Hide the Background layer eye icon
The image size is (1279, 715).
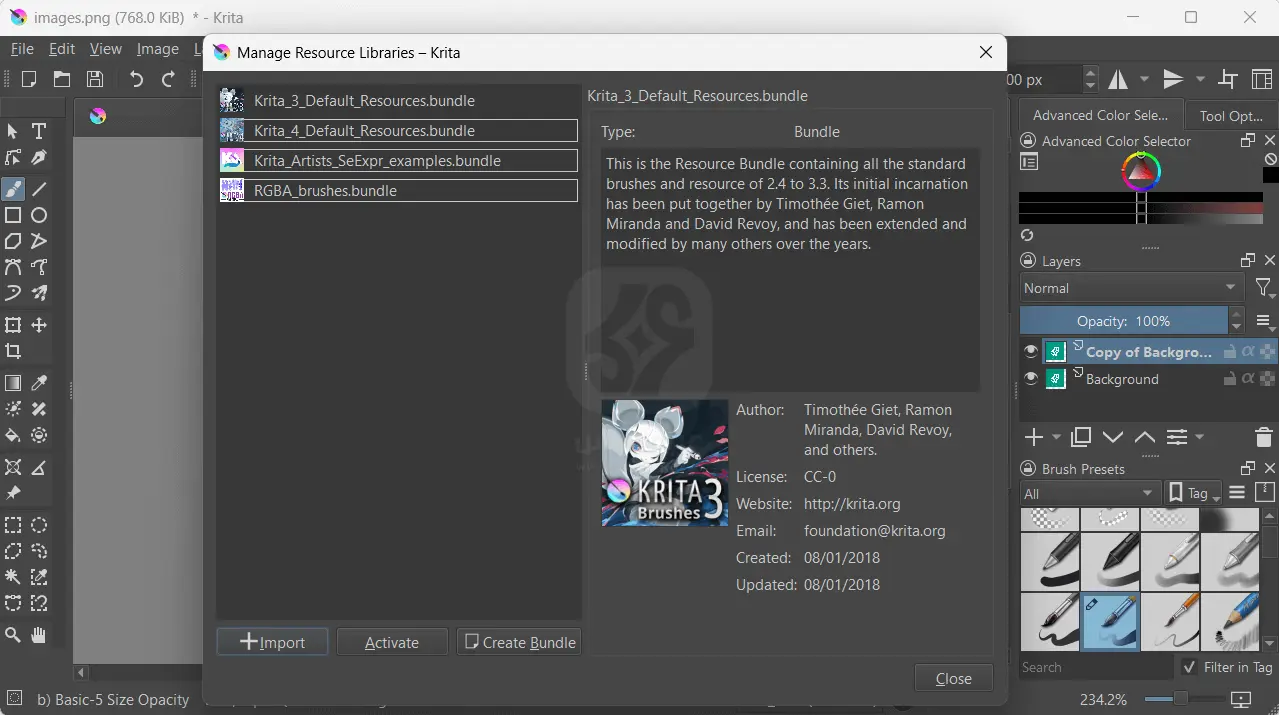click(1031, 379)
